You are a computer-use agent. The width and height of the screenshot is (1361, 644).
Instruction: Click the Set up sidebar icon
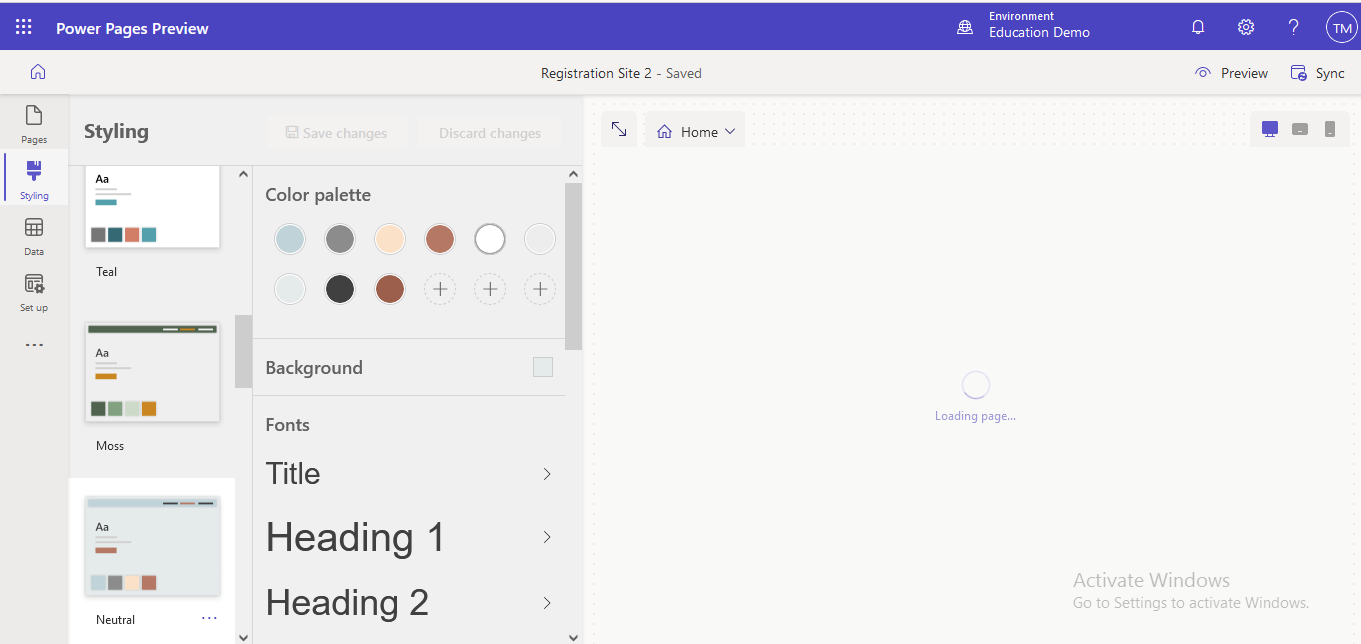click(x=33, y=290)
